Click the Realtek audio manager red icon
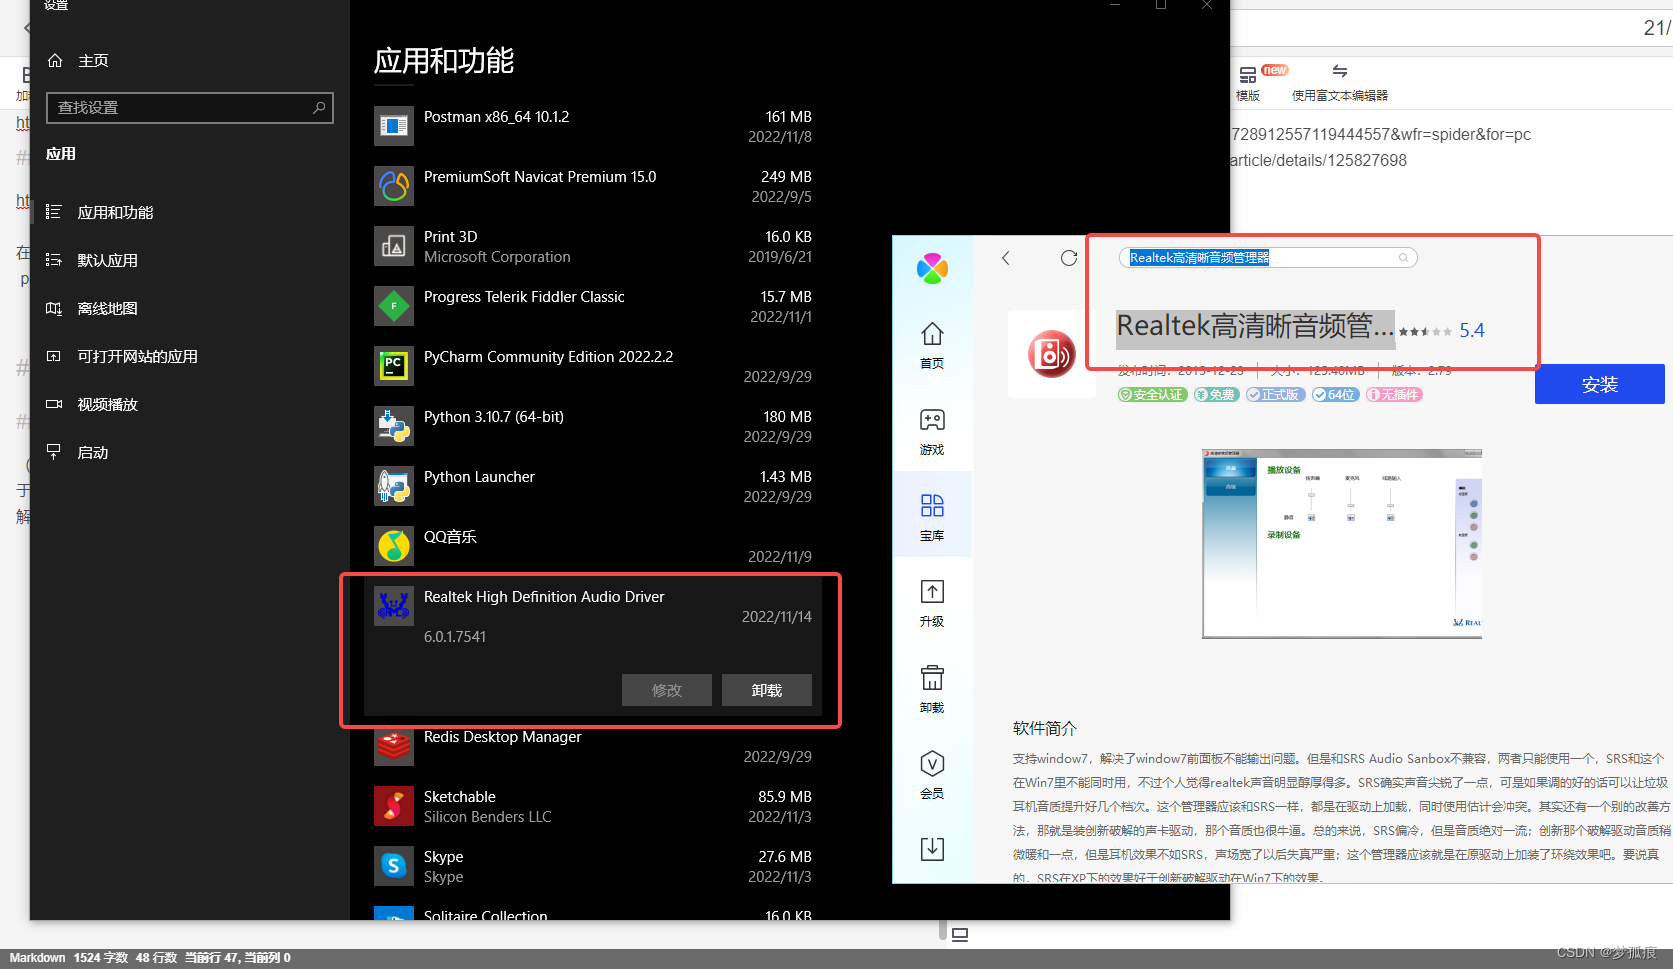Image resolution: width=1673 pixels, height=969 pixels. coord(1051,354)
